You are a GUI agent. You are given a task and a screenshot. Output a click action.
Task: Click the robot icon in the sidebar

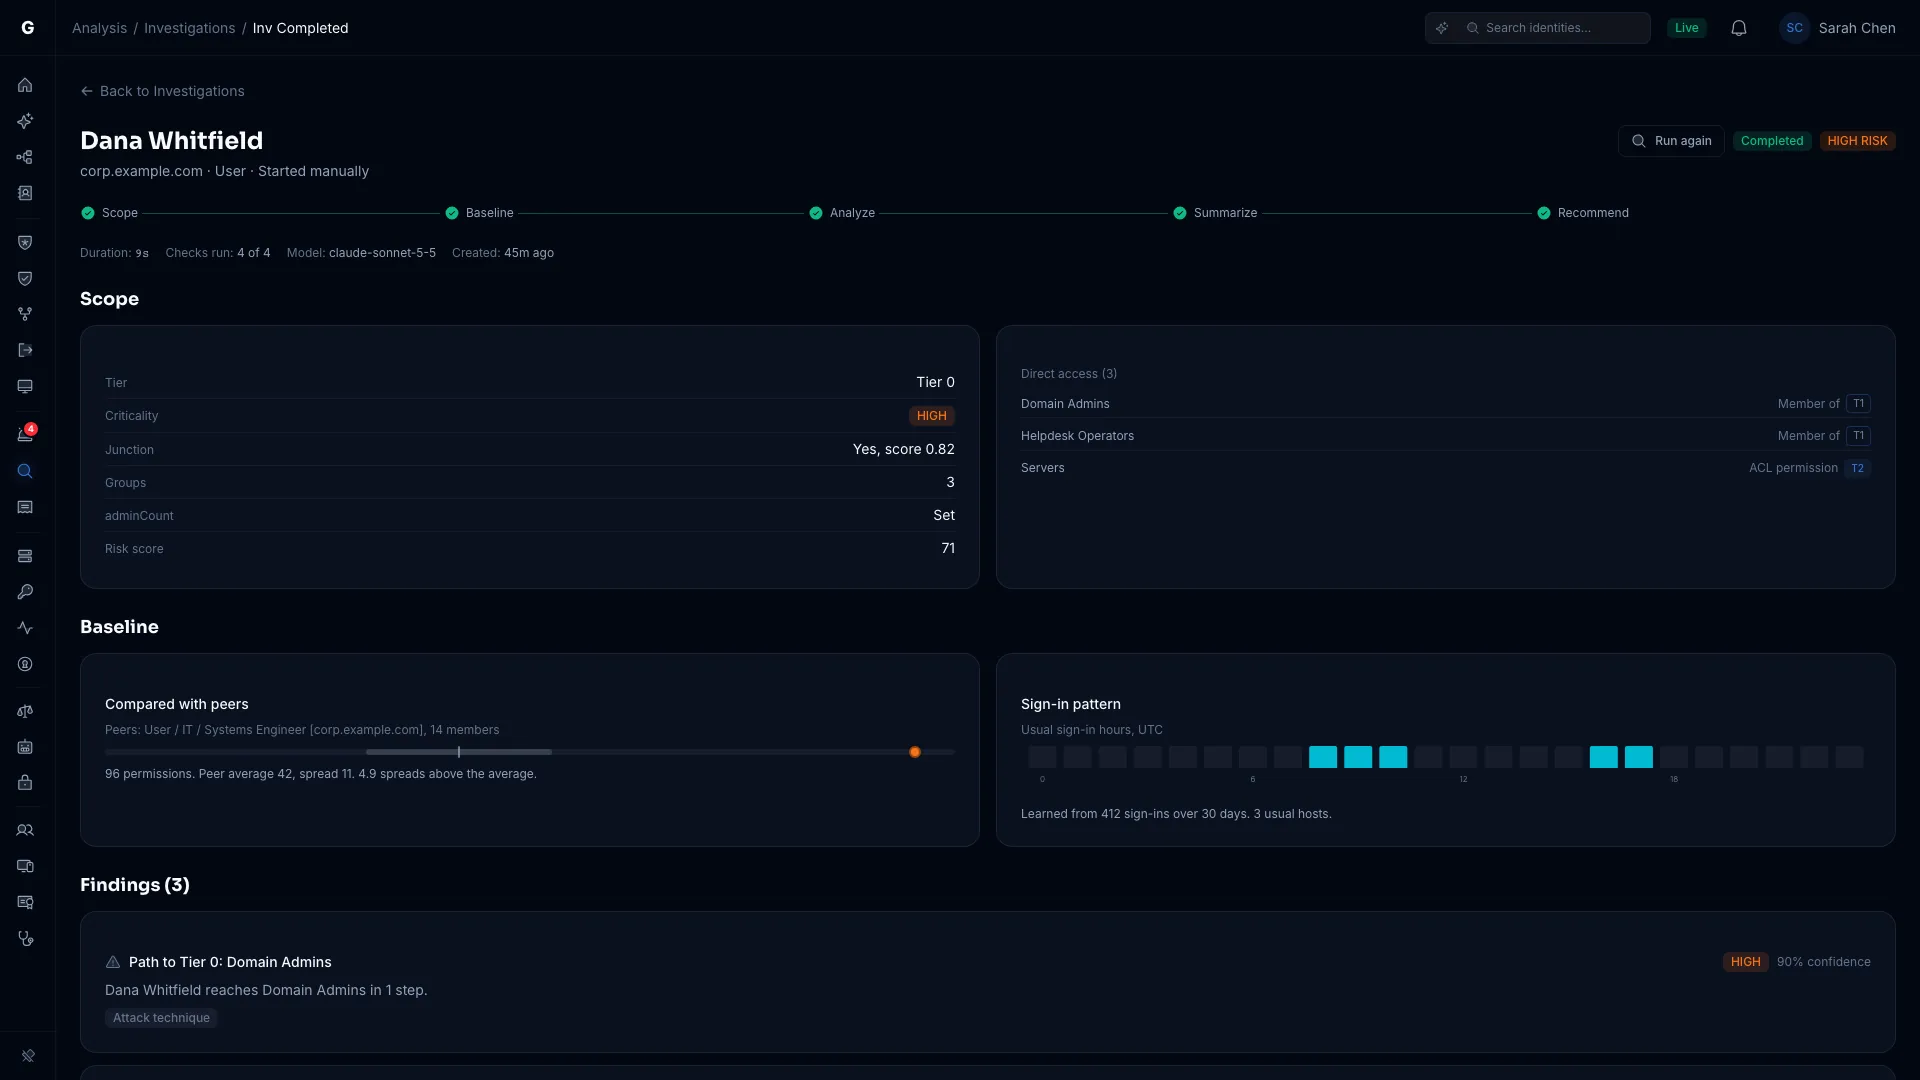(x=25, y=747)
